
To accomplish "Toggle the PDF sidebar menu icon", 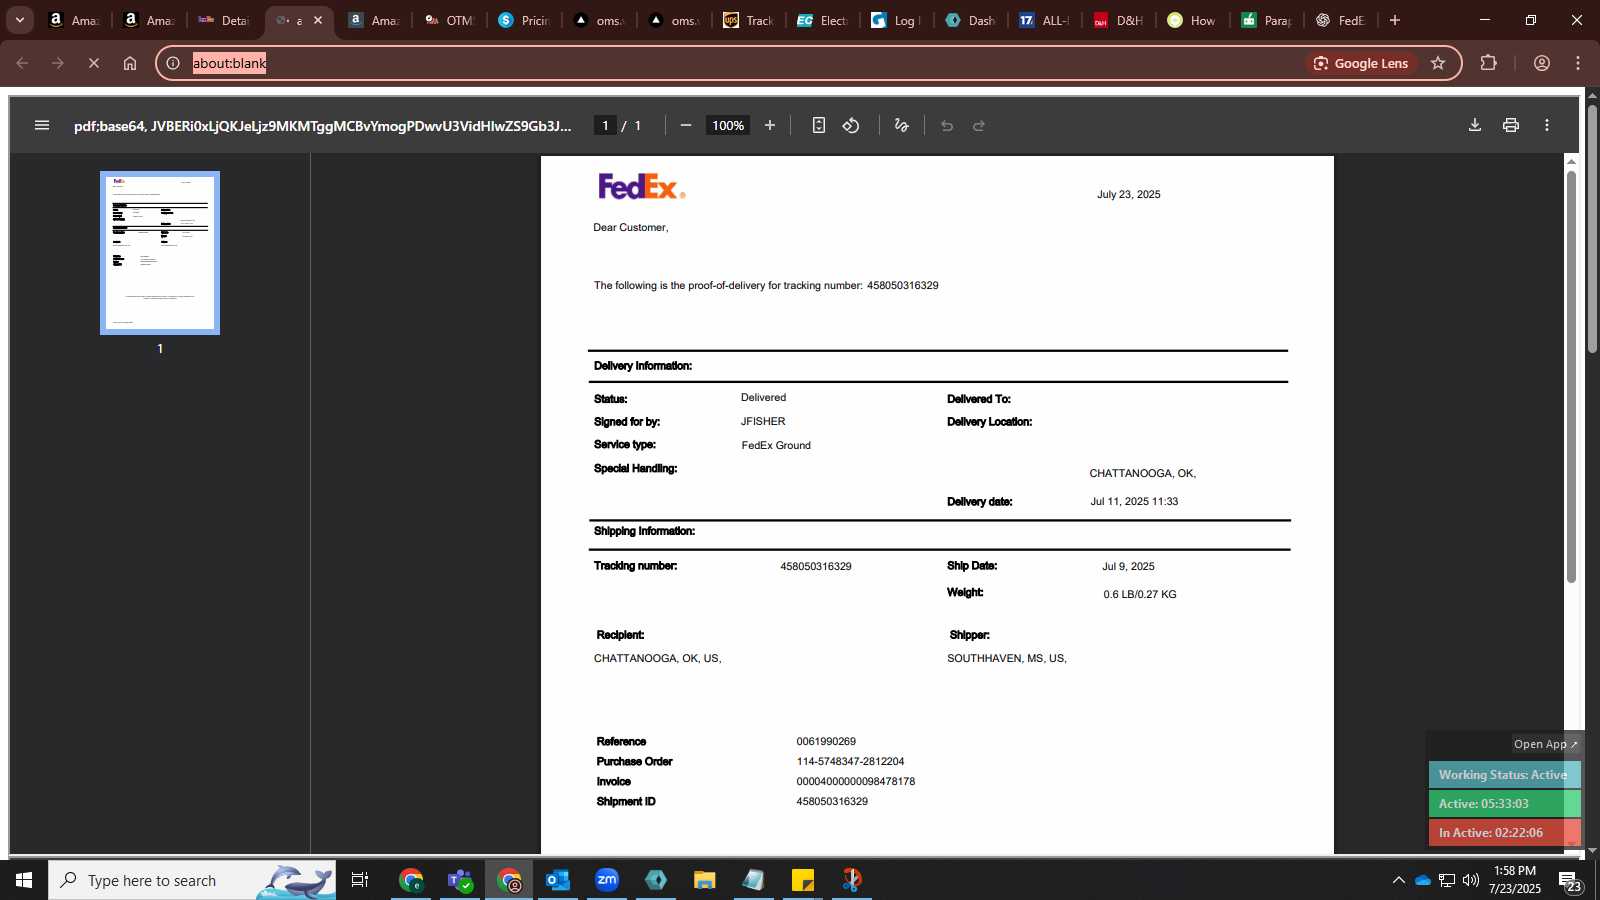I will click(x=41, y=125).
